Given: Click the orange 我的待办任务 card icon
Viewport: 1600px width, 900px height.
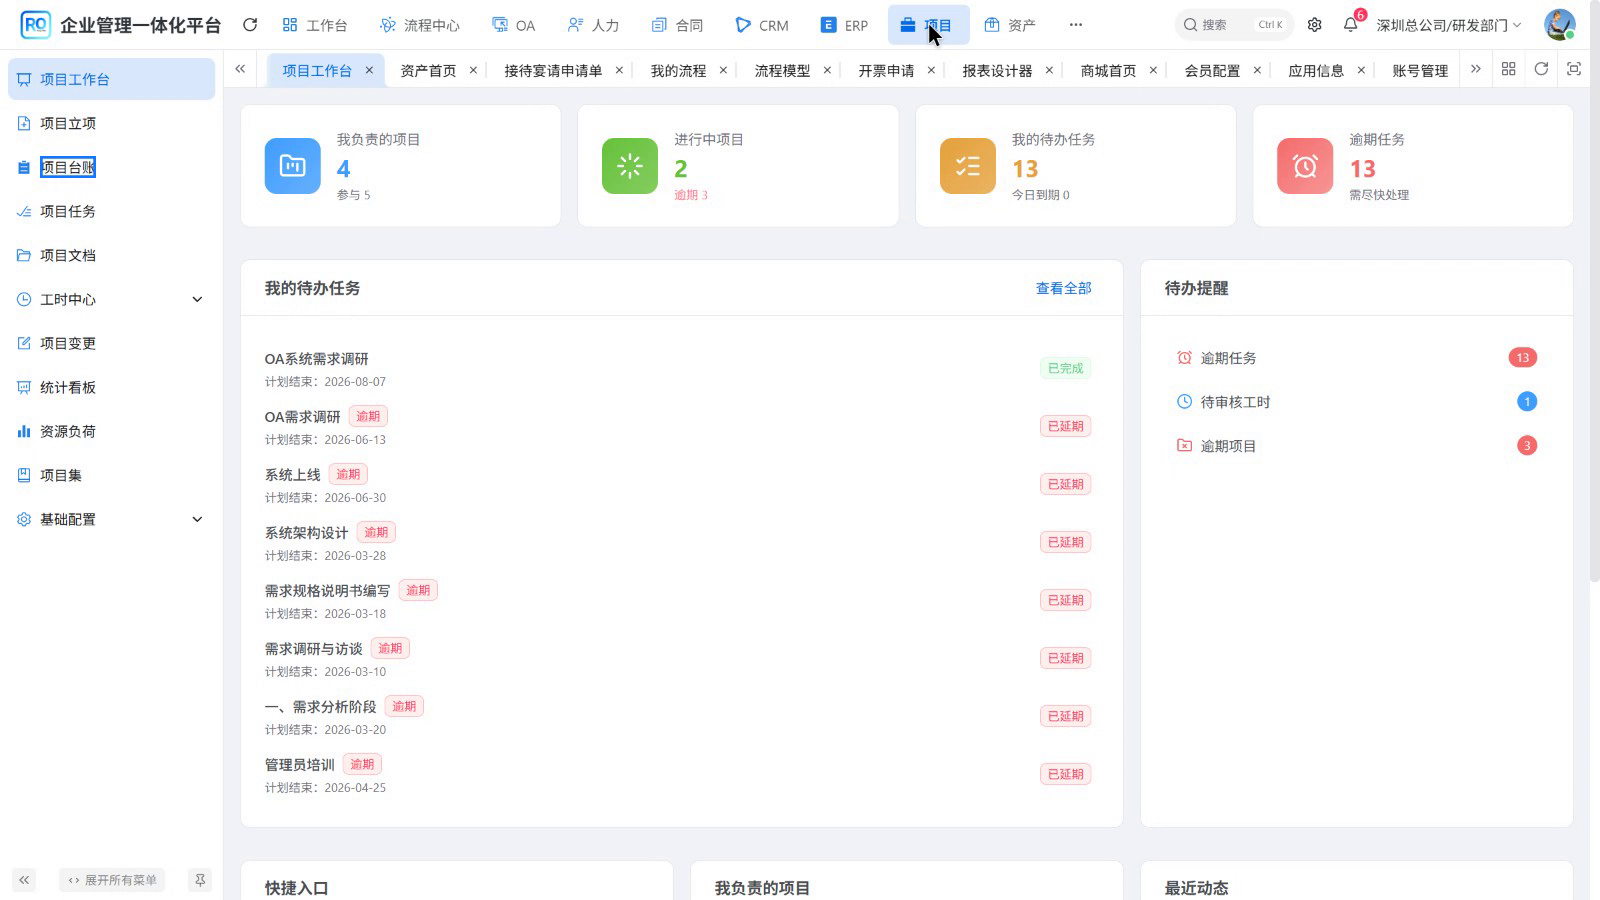Looking at the screenshot, I should 968,166.
